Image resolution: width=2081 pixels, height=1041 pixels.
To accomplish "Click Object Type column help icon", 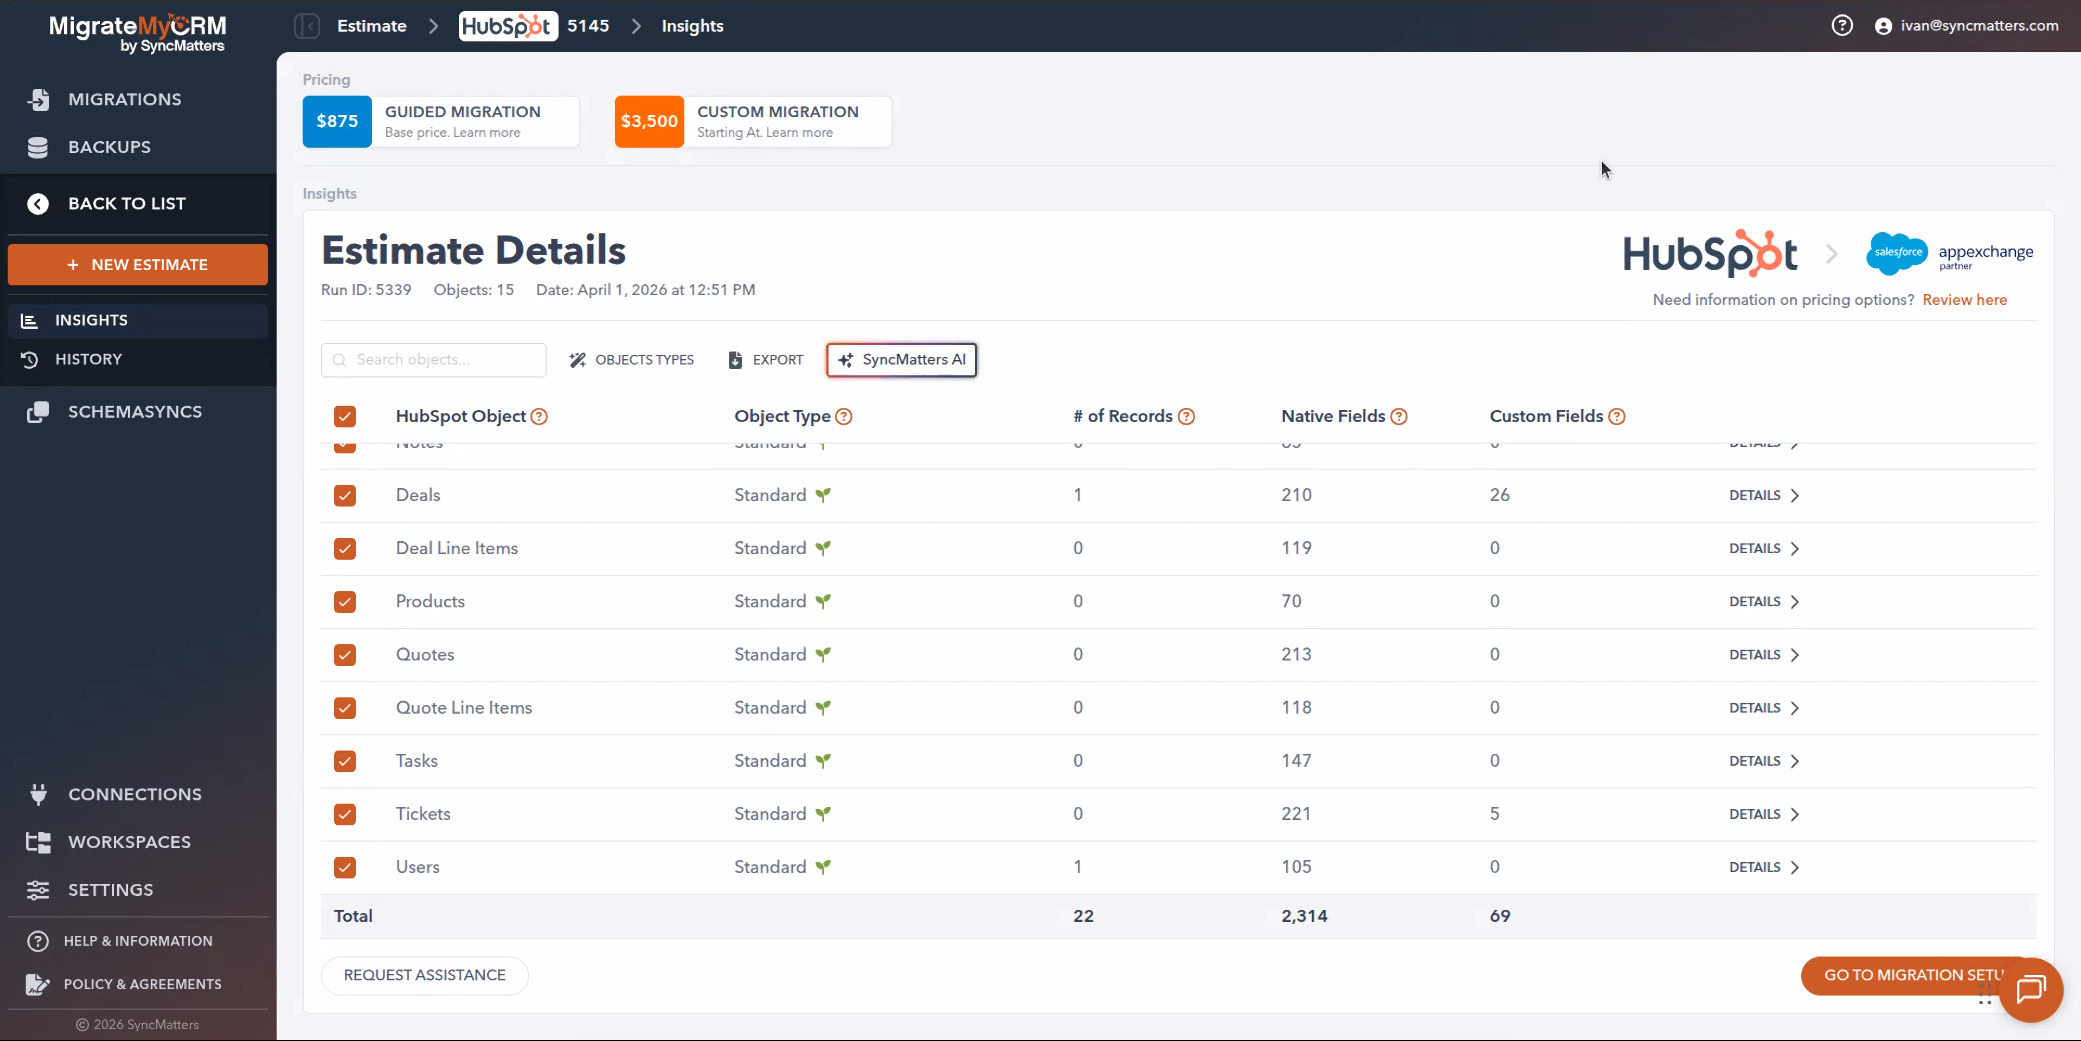I will pyautogui.click(x=844, y=417).
